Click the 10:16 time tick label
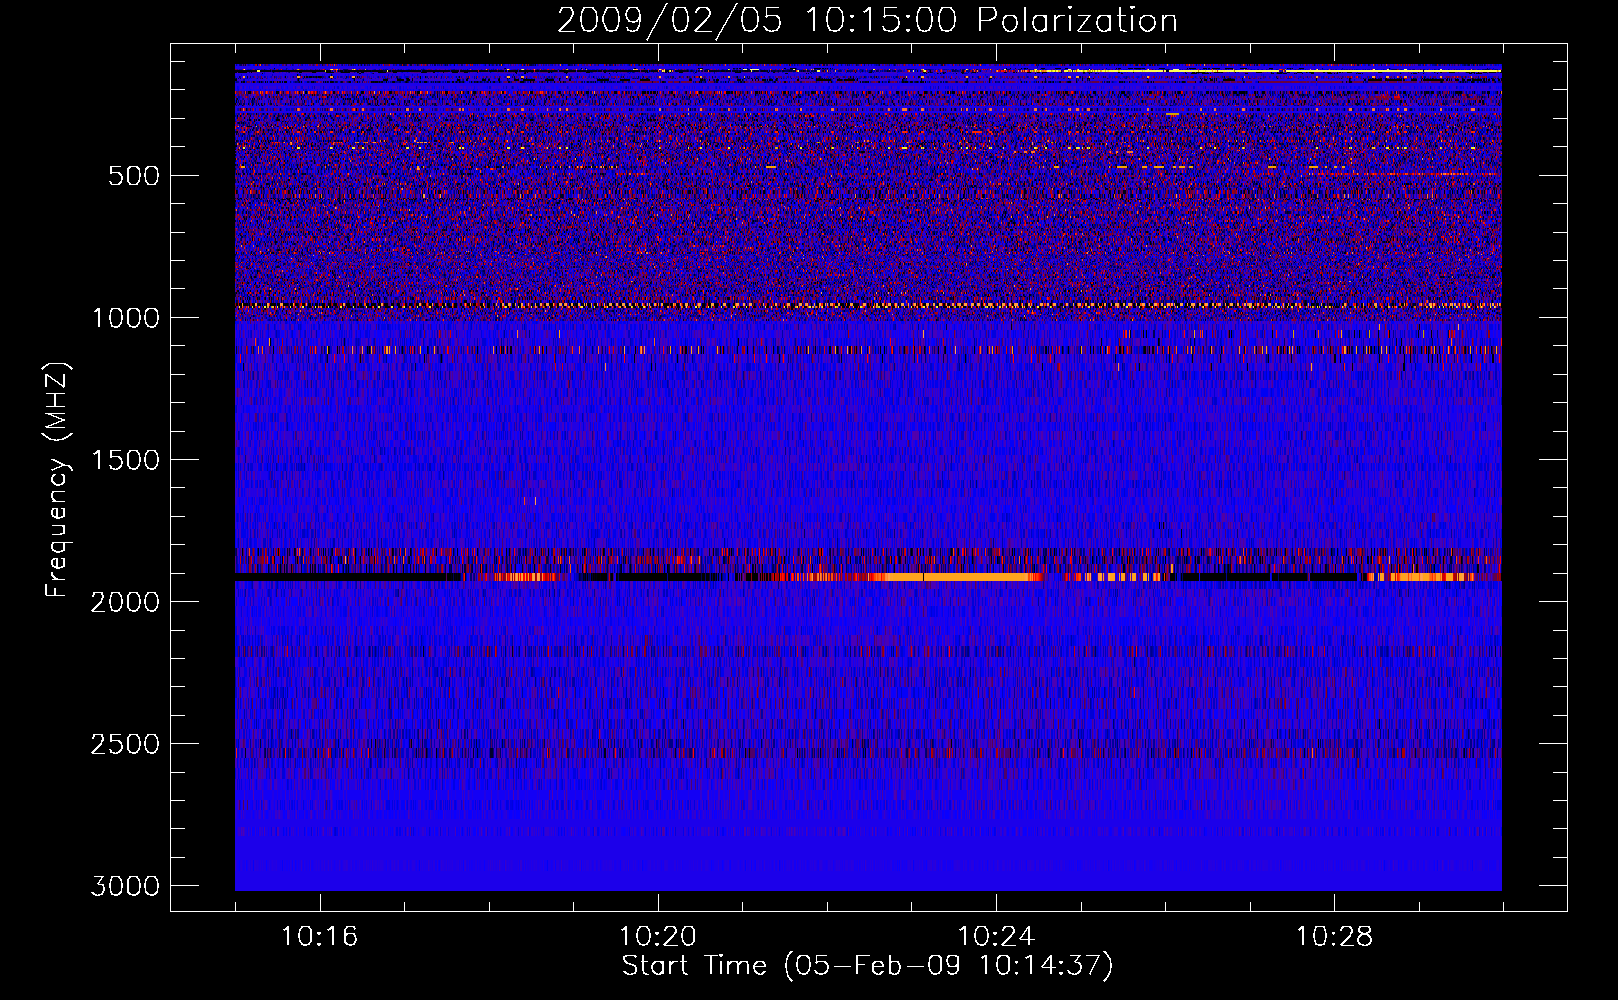 point(319,937)
